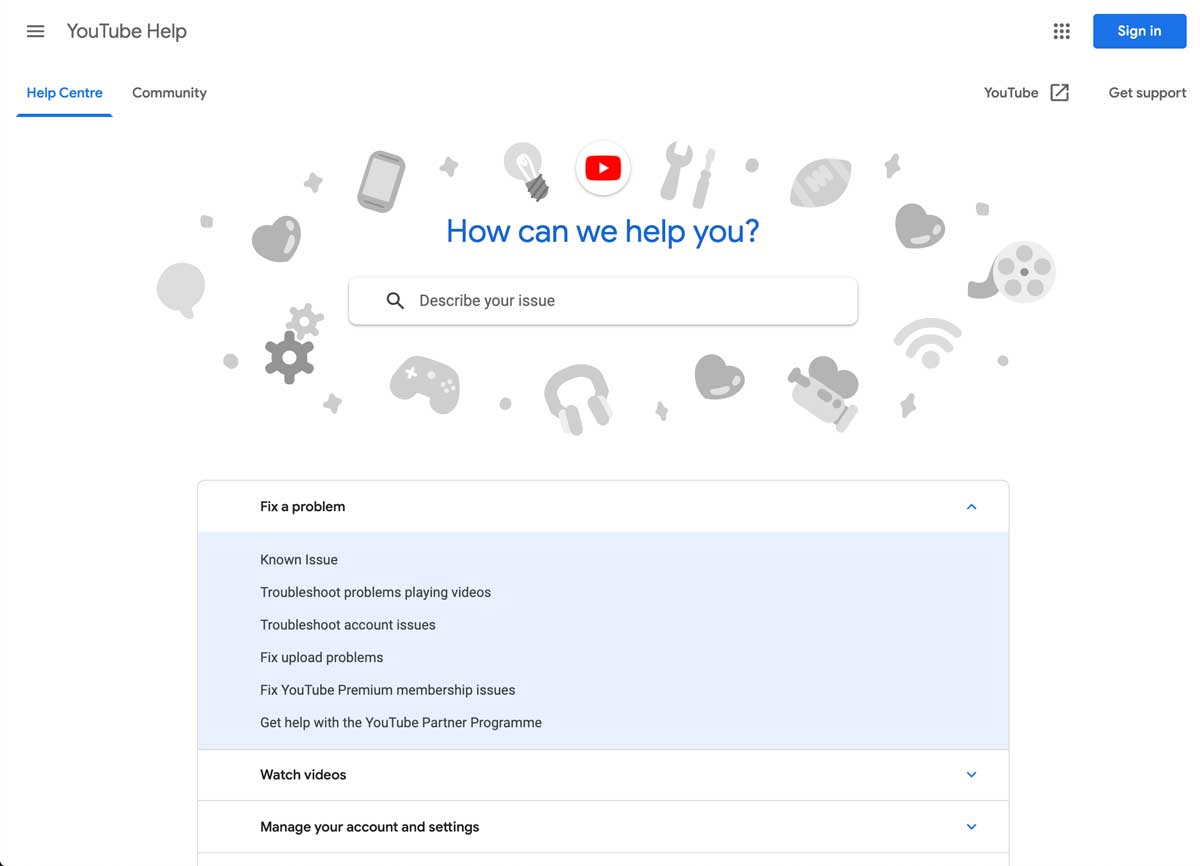Click the headphones illustration
Screen dimensions: 1200x866
tap(578, 398)
